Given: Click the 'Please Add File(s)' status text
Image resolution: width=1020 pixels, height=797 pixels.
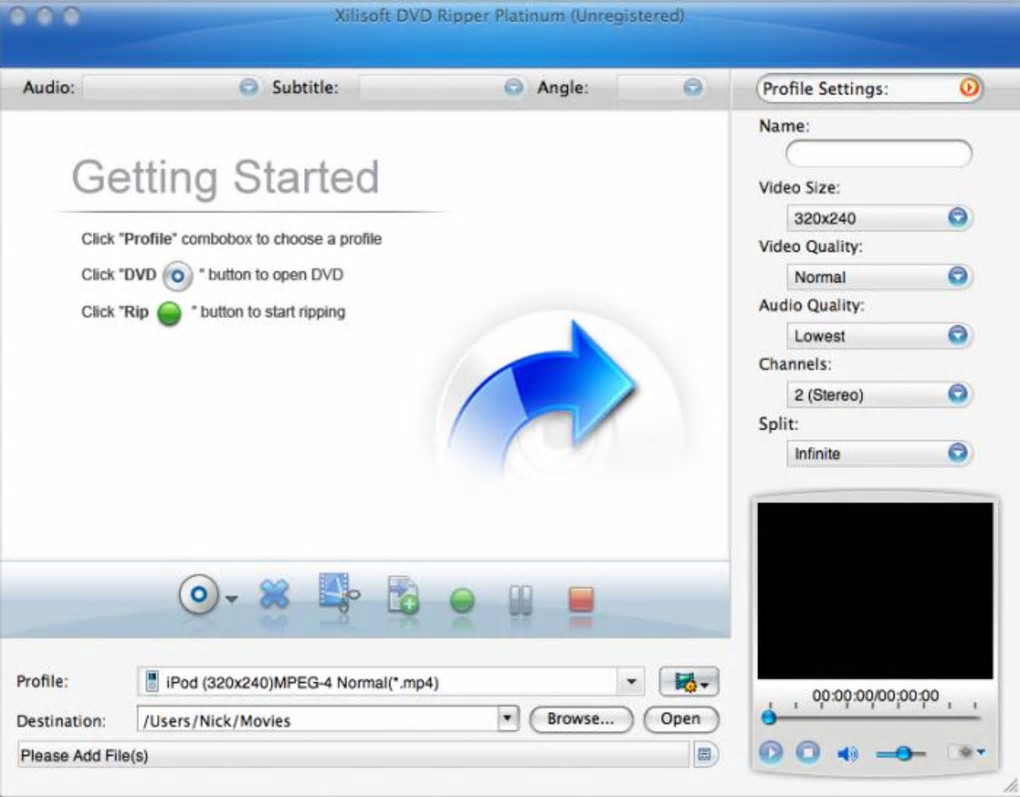Looking at the screenshot, I should point(85,755).
